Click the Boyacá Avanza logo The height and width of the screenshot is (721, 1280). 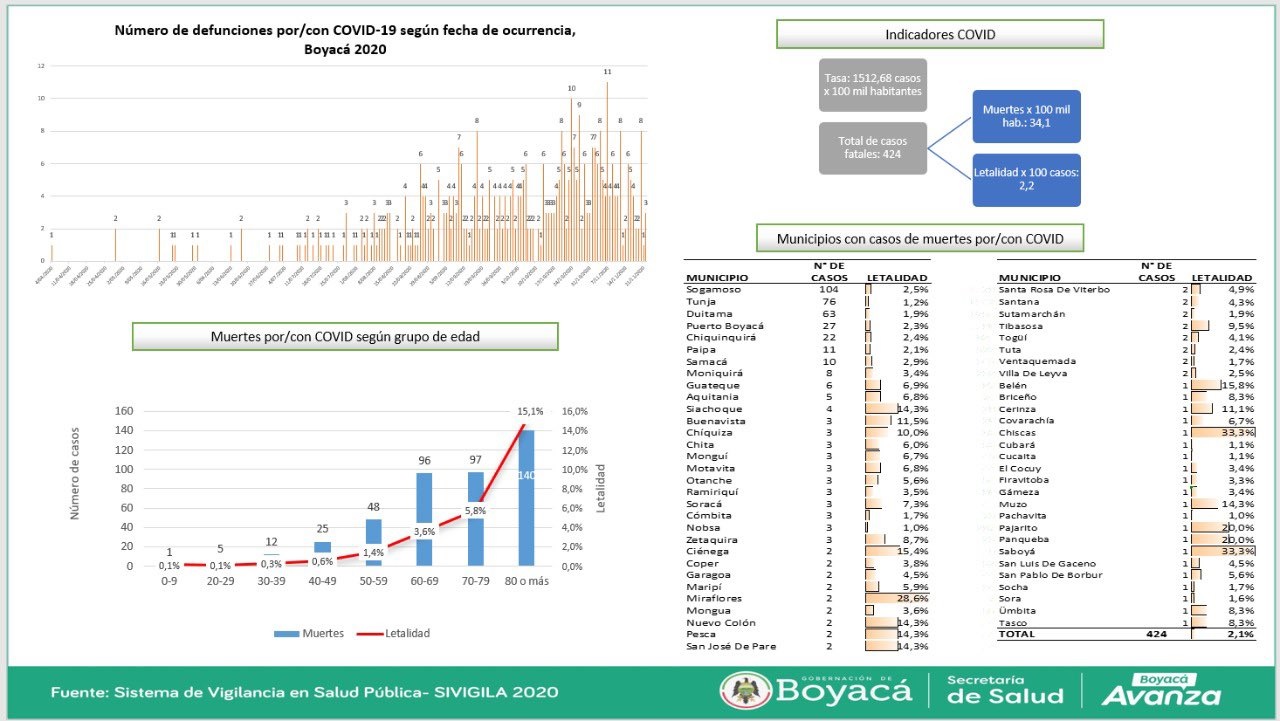[1161, 690]
